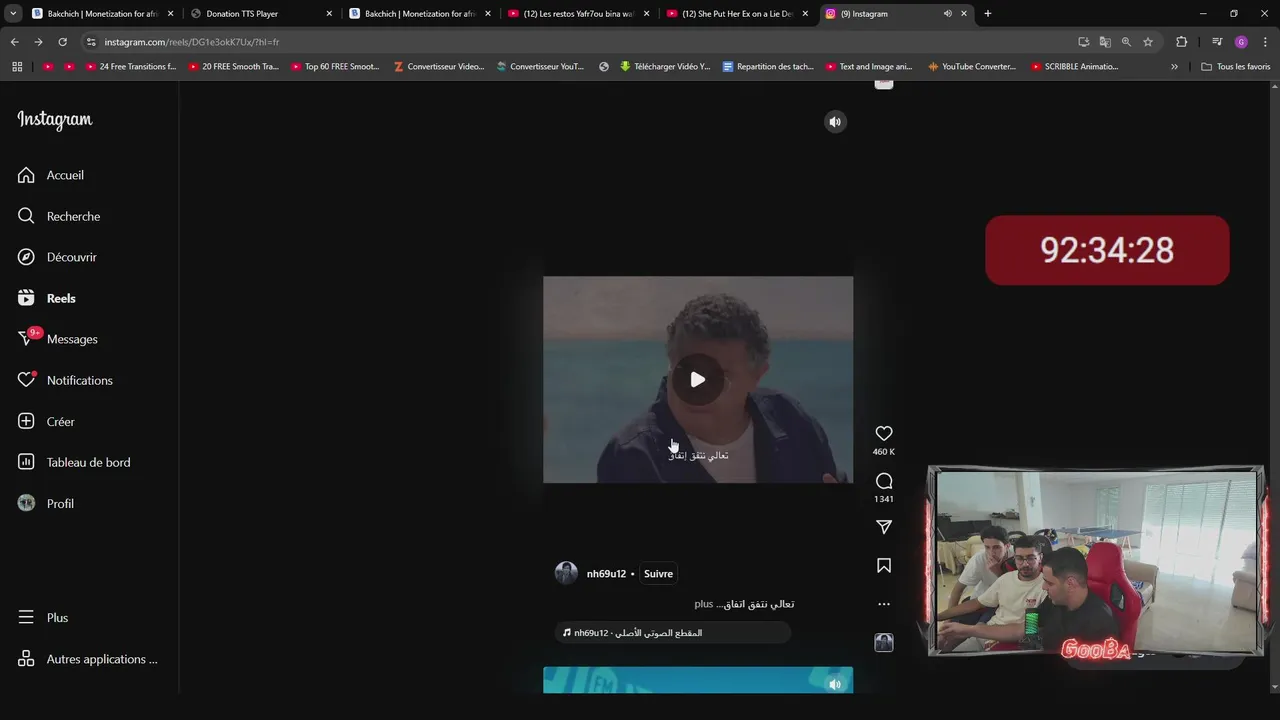This screenshot has height=720, width=1280.
Task: Open Tableau de bord dashboard
Action: tap(74, 462)
